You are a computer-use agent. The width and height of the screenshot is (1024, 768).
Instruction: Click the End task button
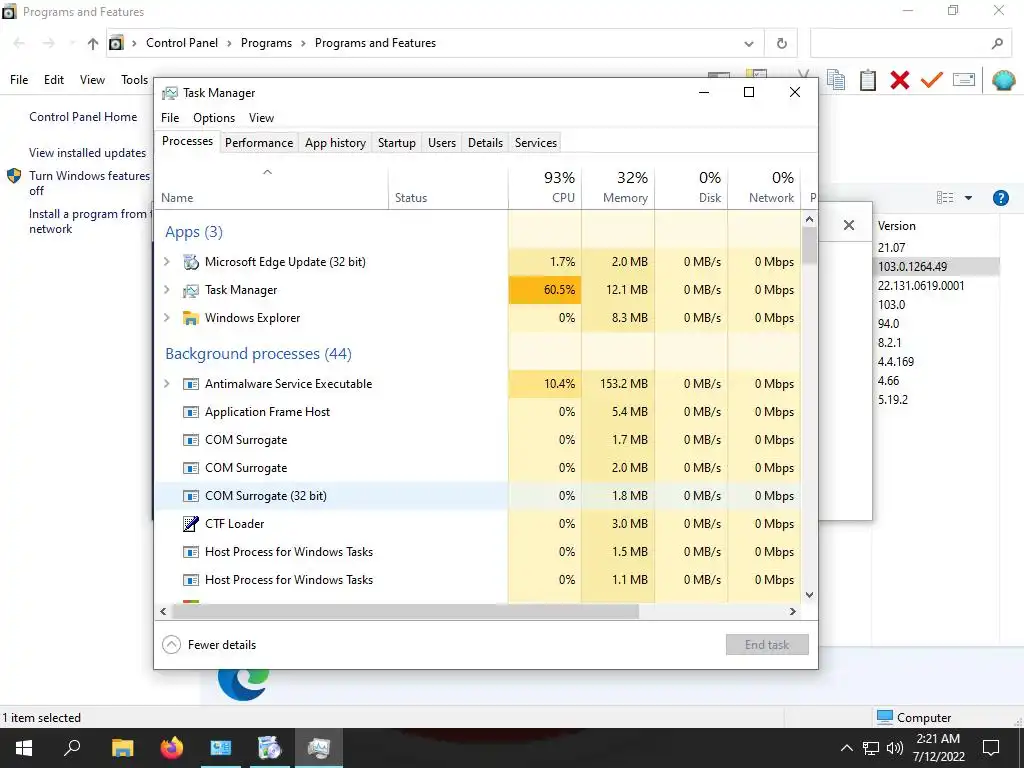tap(767, 645)
